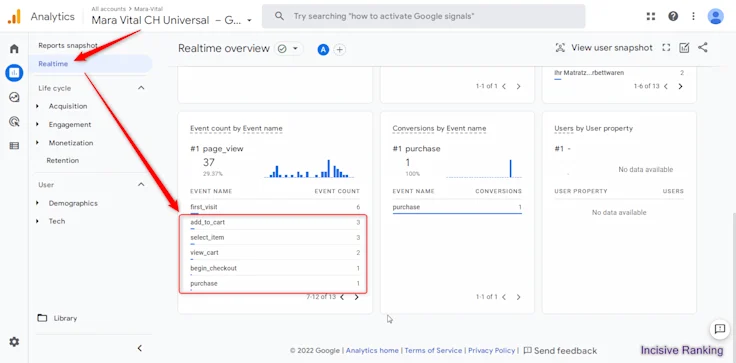Open the Explore icon in left rail
This screenshot has height=363, width=736.
coord(14,97)
